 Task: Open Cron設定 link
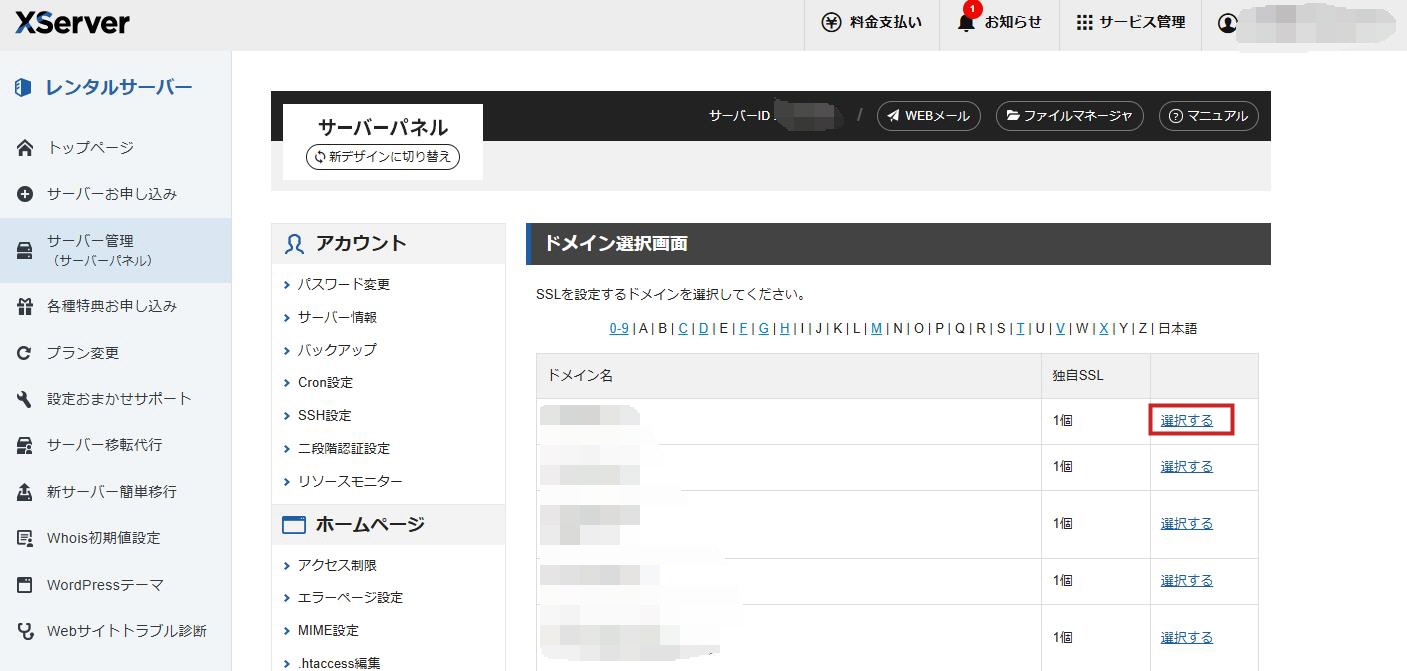[x=325, y=383]
